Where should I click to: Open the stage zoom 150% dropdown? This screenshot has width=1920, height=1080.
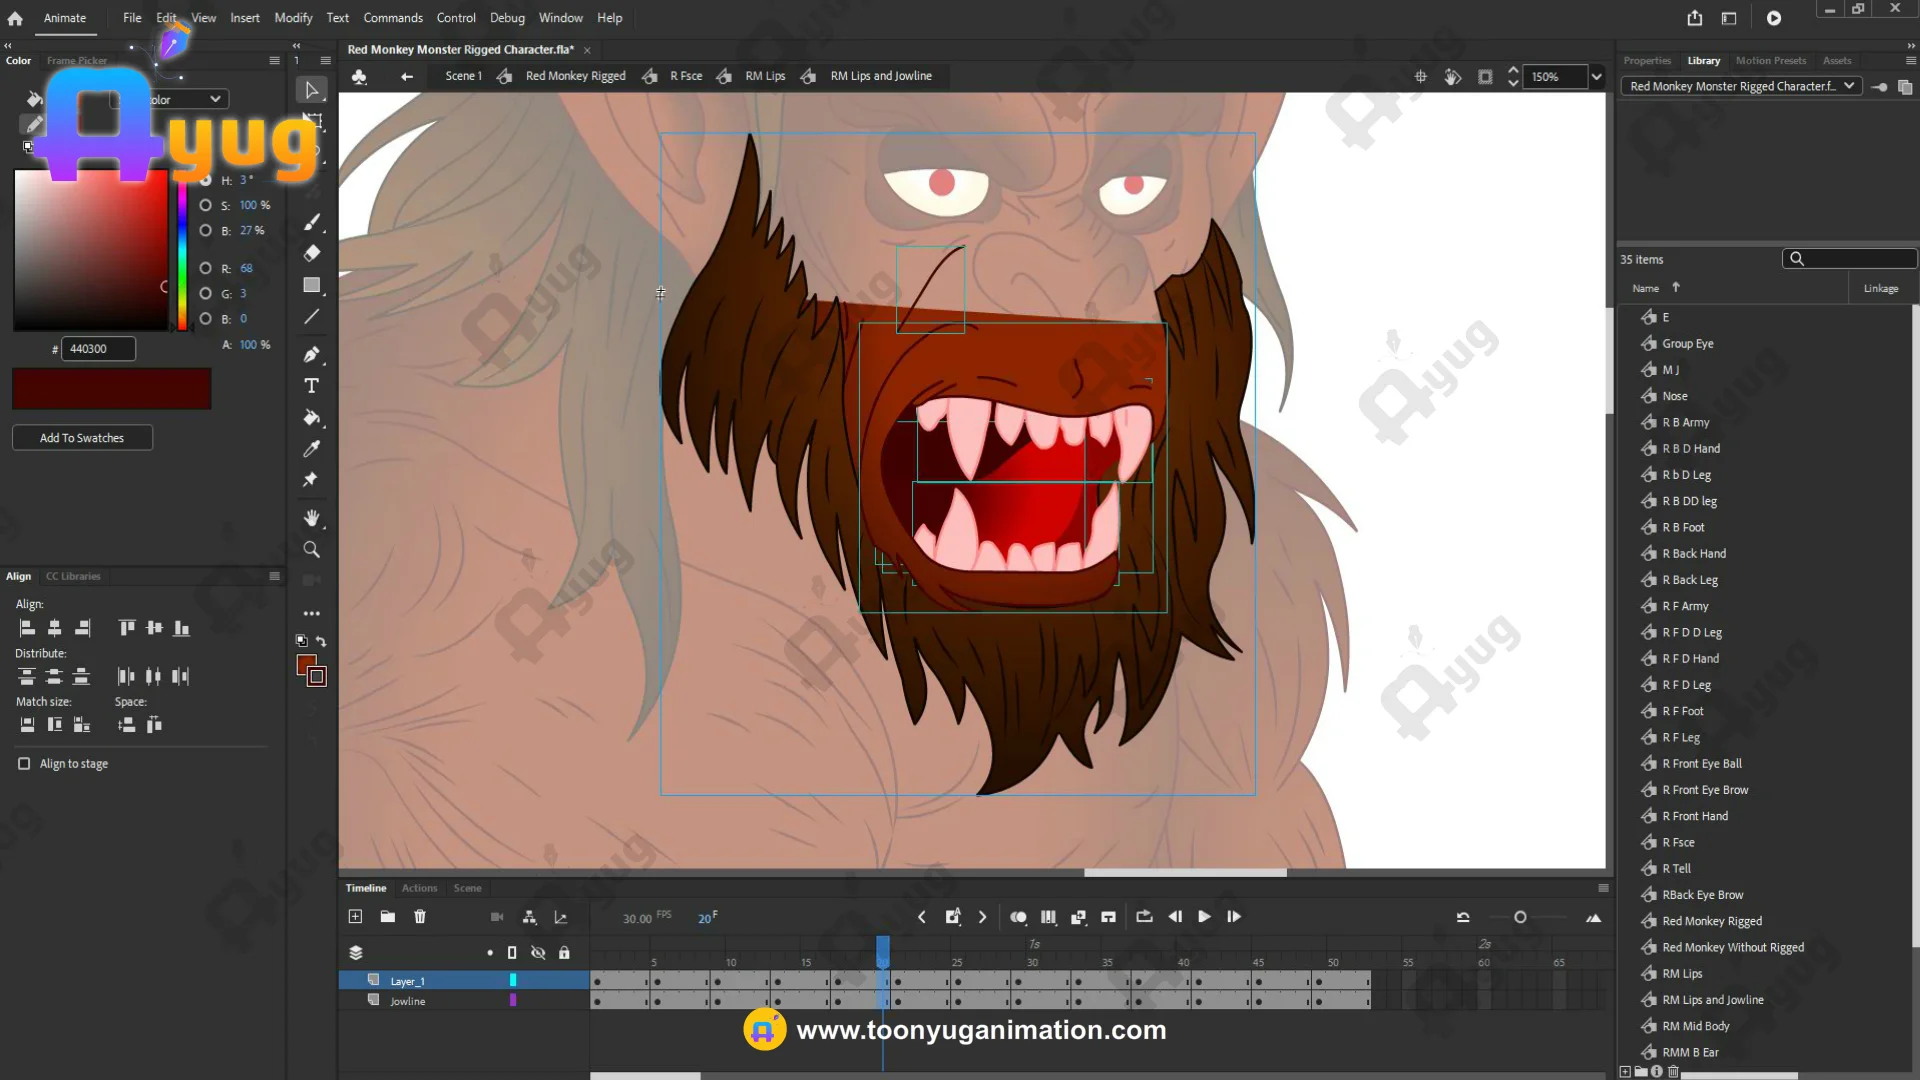pos(1597,77)
